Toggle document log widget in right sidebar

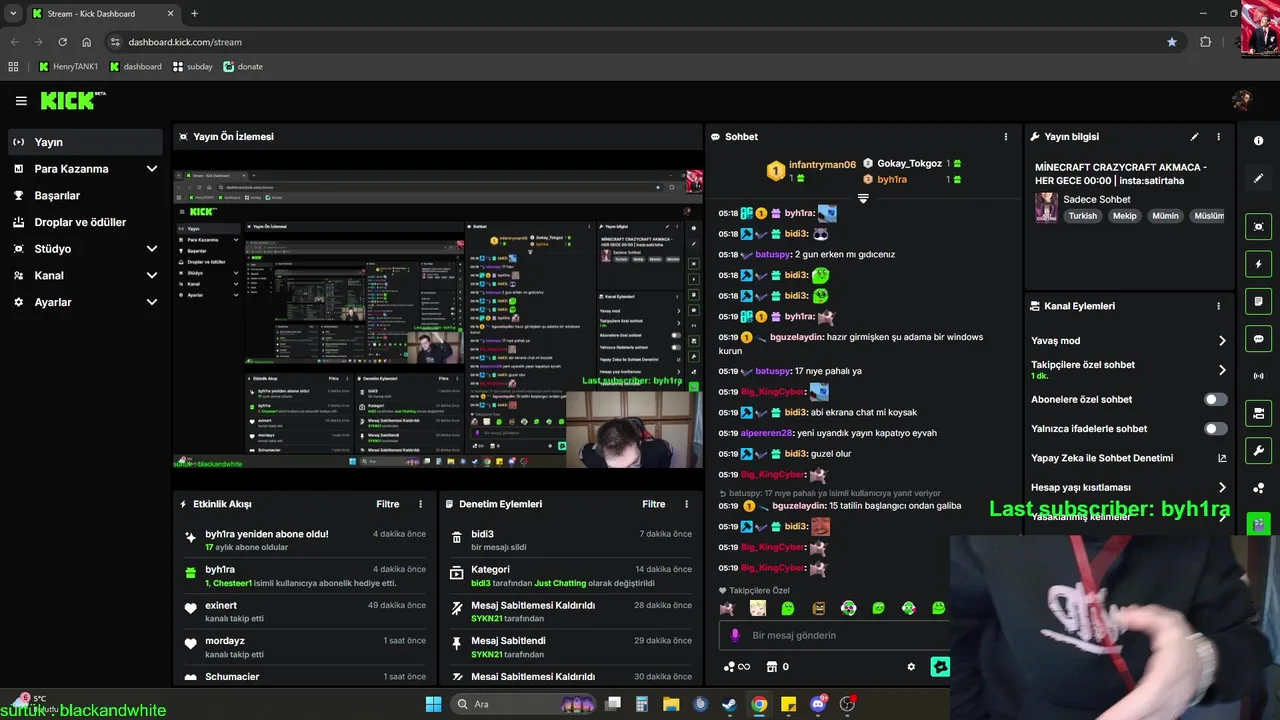1259,302
